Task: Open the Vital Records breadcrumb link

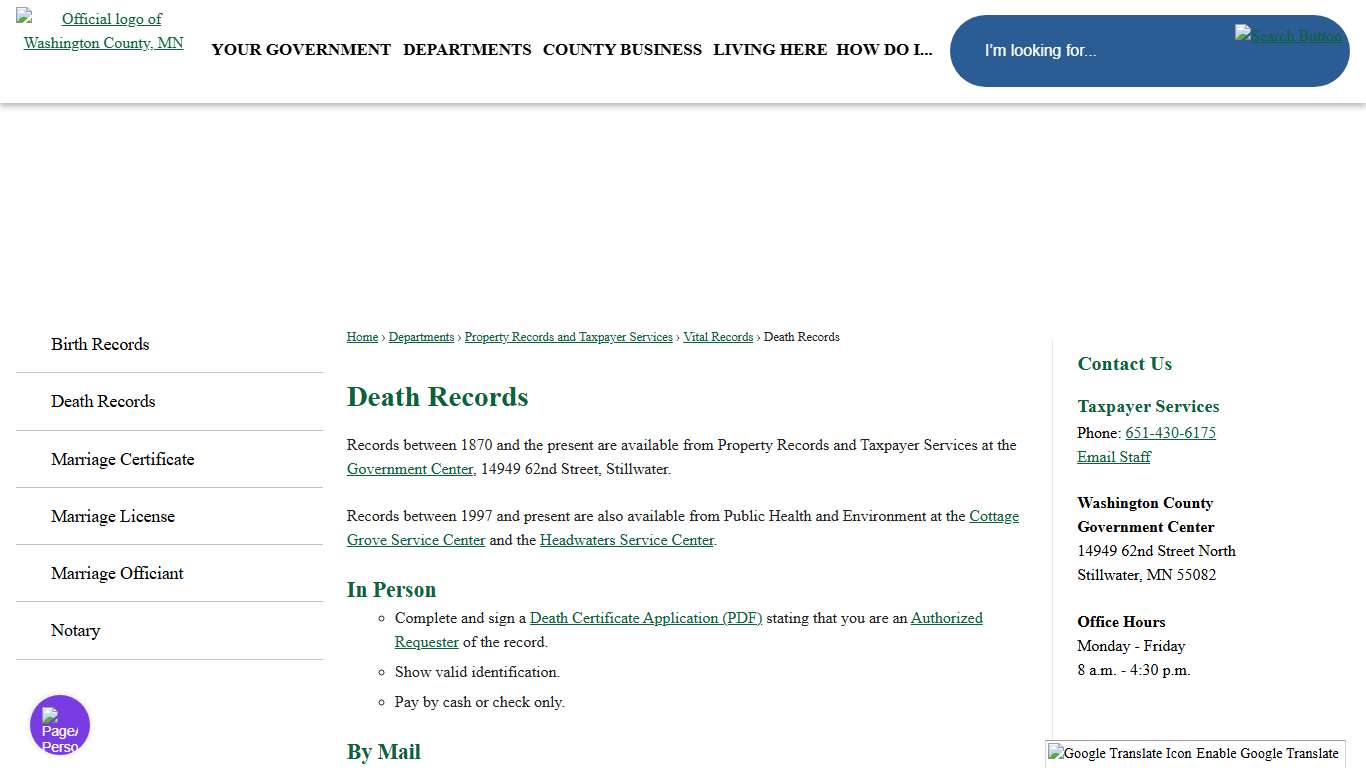Action: point(718,337)
